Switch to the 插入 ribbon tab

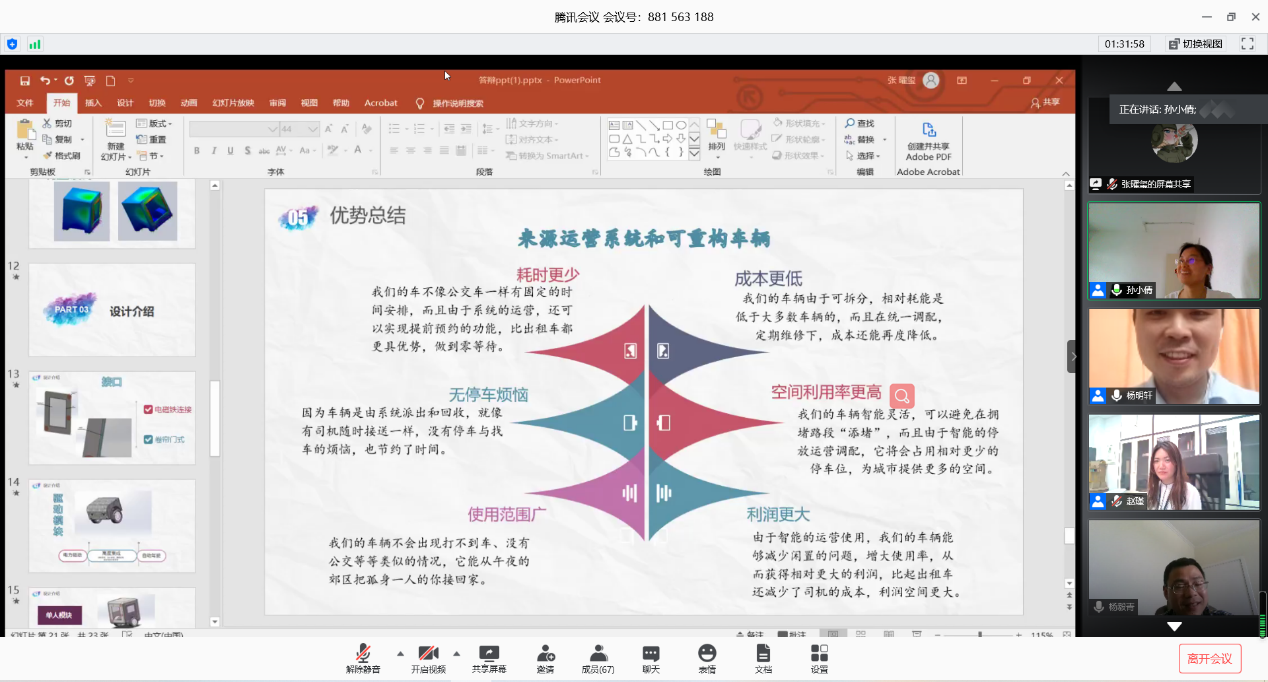[x=93, y=103]
